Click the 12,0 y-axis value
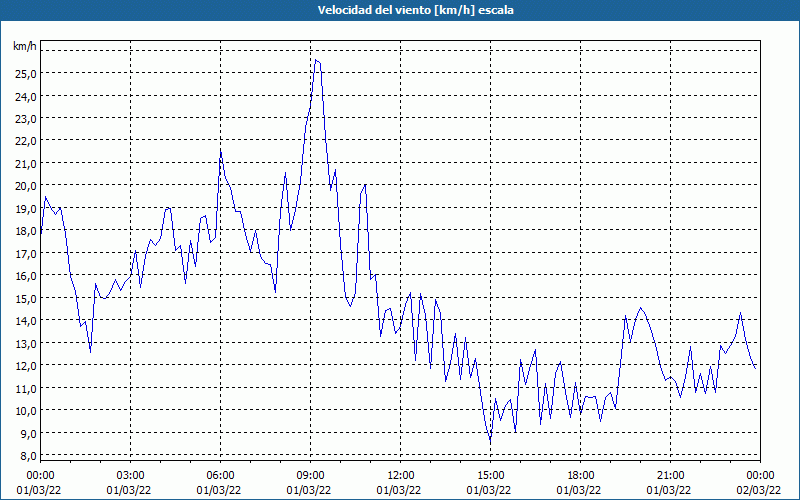The height and width of the screenshot is (500, 800). (26, 365)
